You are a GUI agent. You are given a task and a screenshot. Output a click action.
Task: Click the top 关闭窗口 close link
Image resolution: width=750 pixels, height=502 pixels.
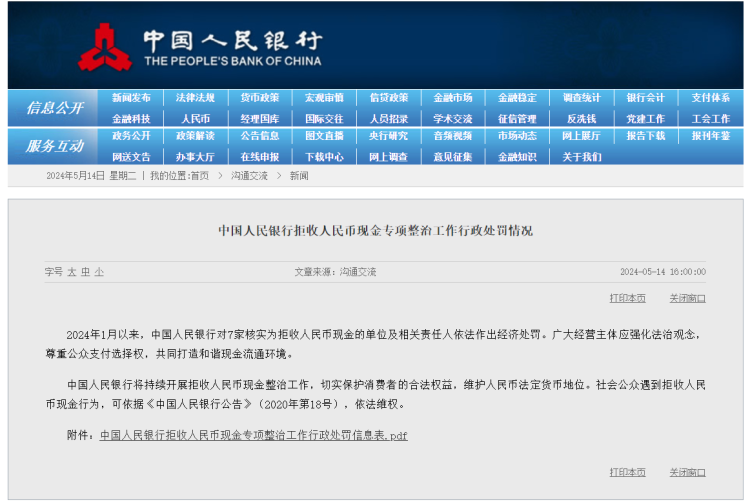tap(687, 298)
